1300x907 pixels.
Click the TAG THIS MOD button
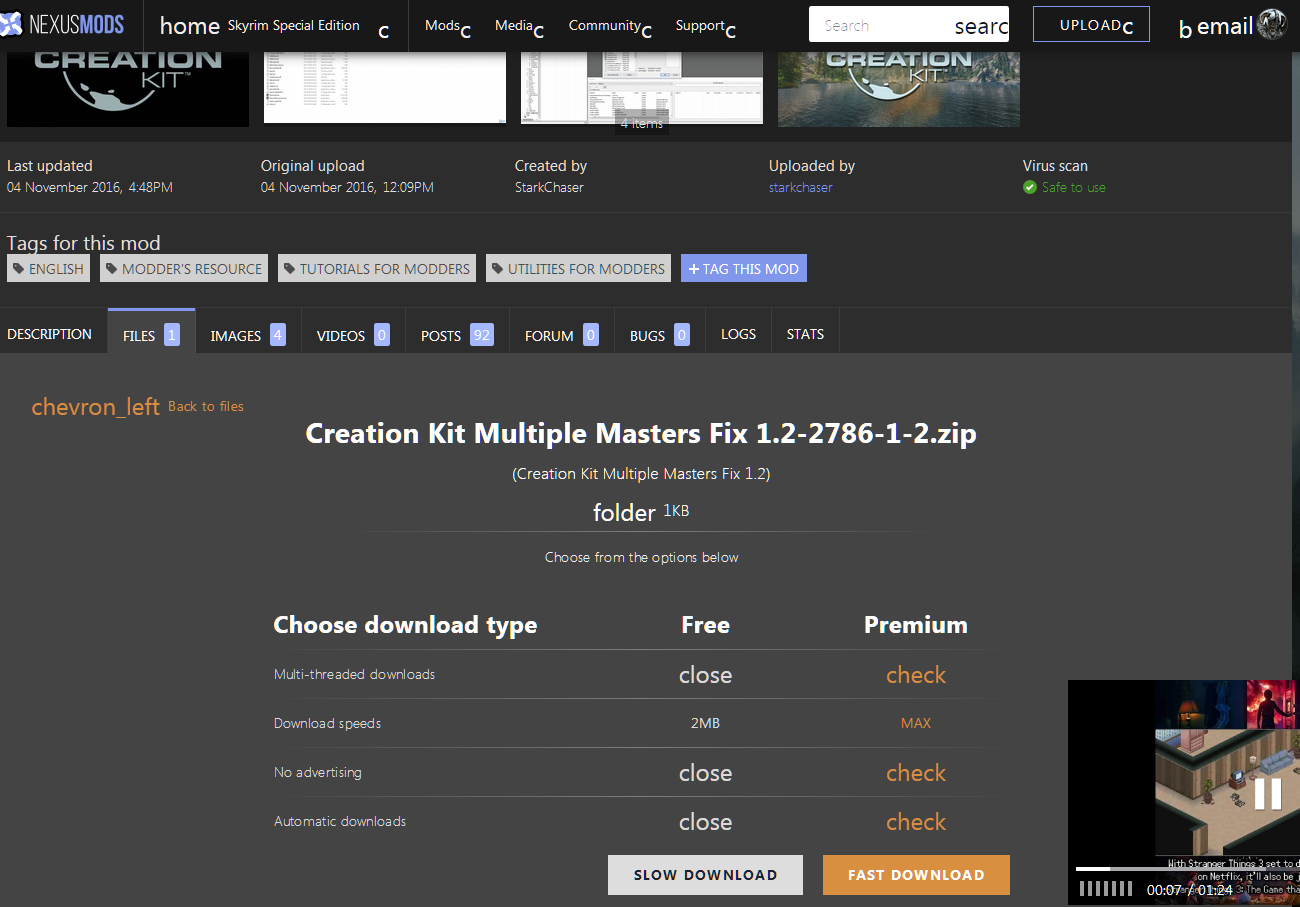(x=744, y=268)
